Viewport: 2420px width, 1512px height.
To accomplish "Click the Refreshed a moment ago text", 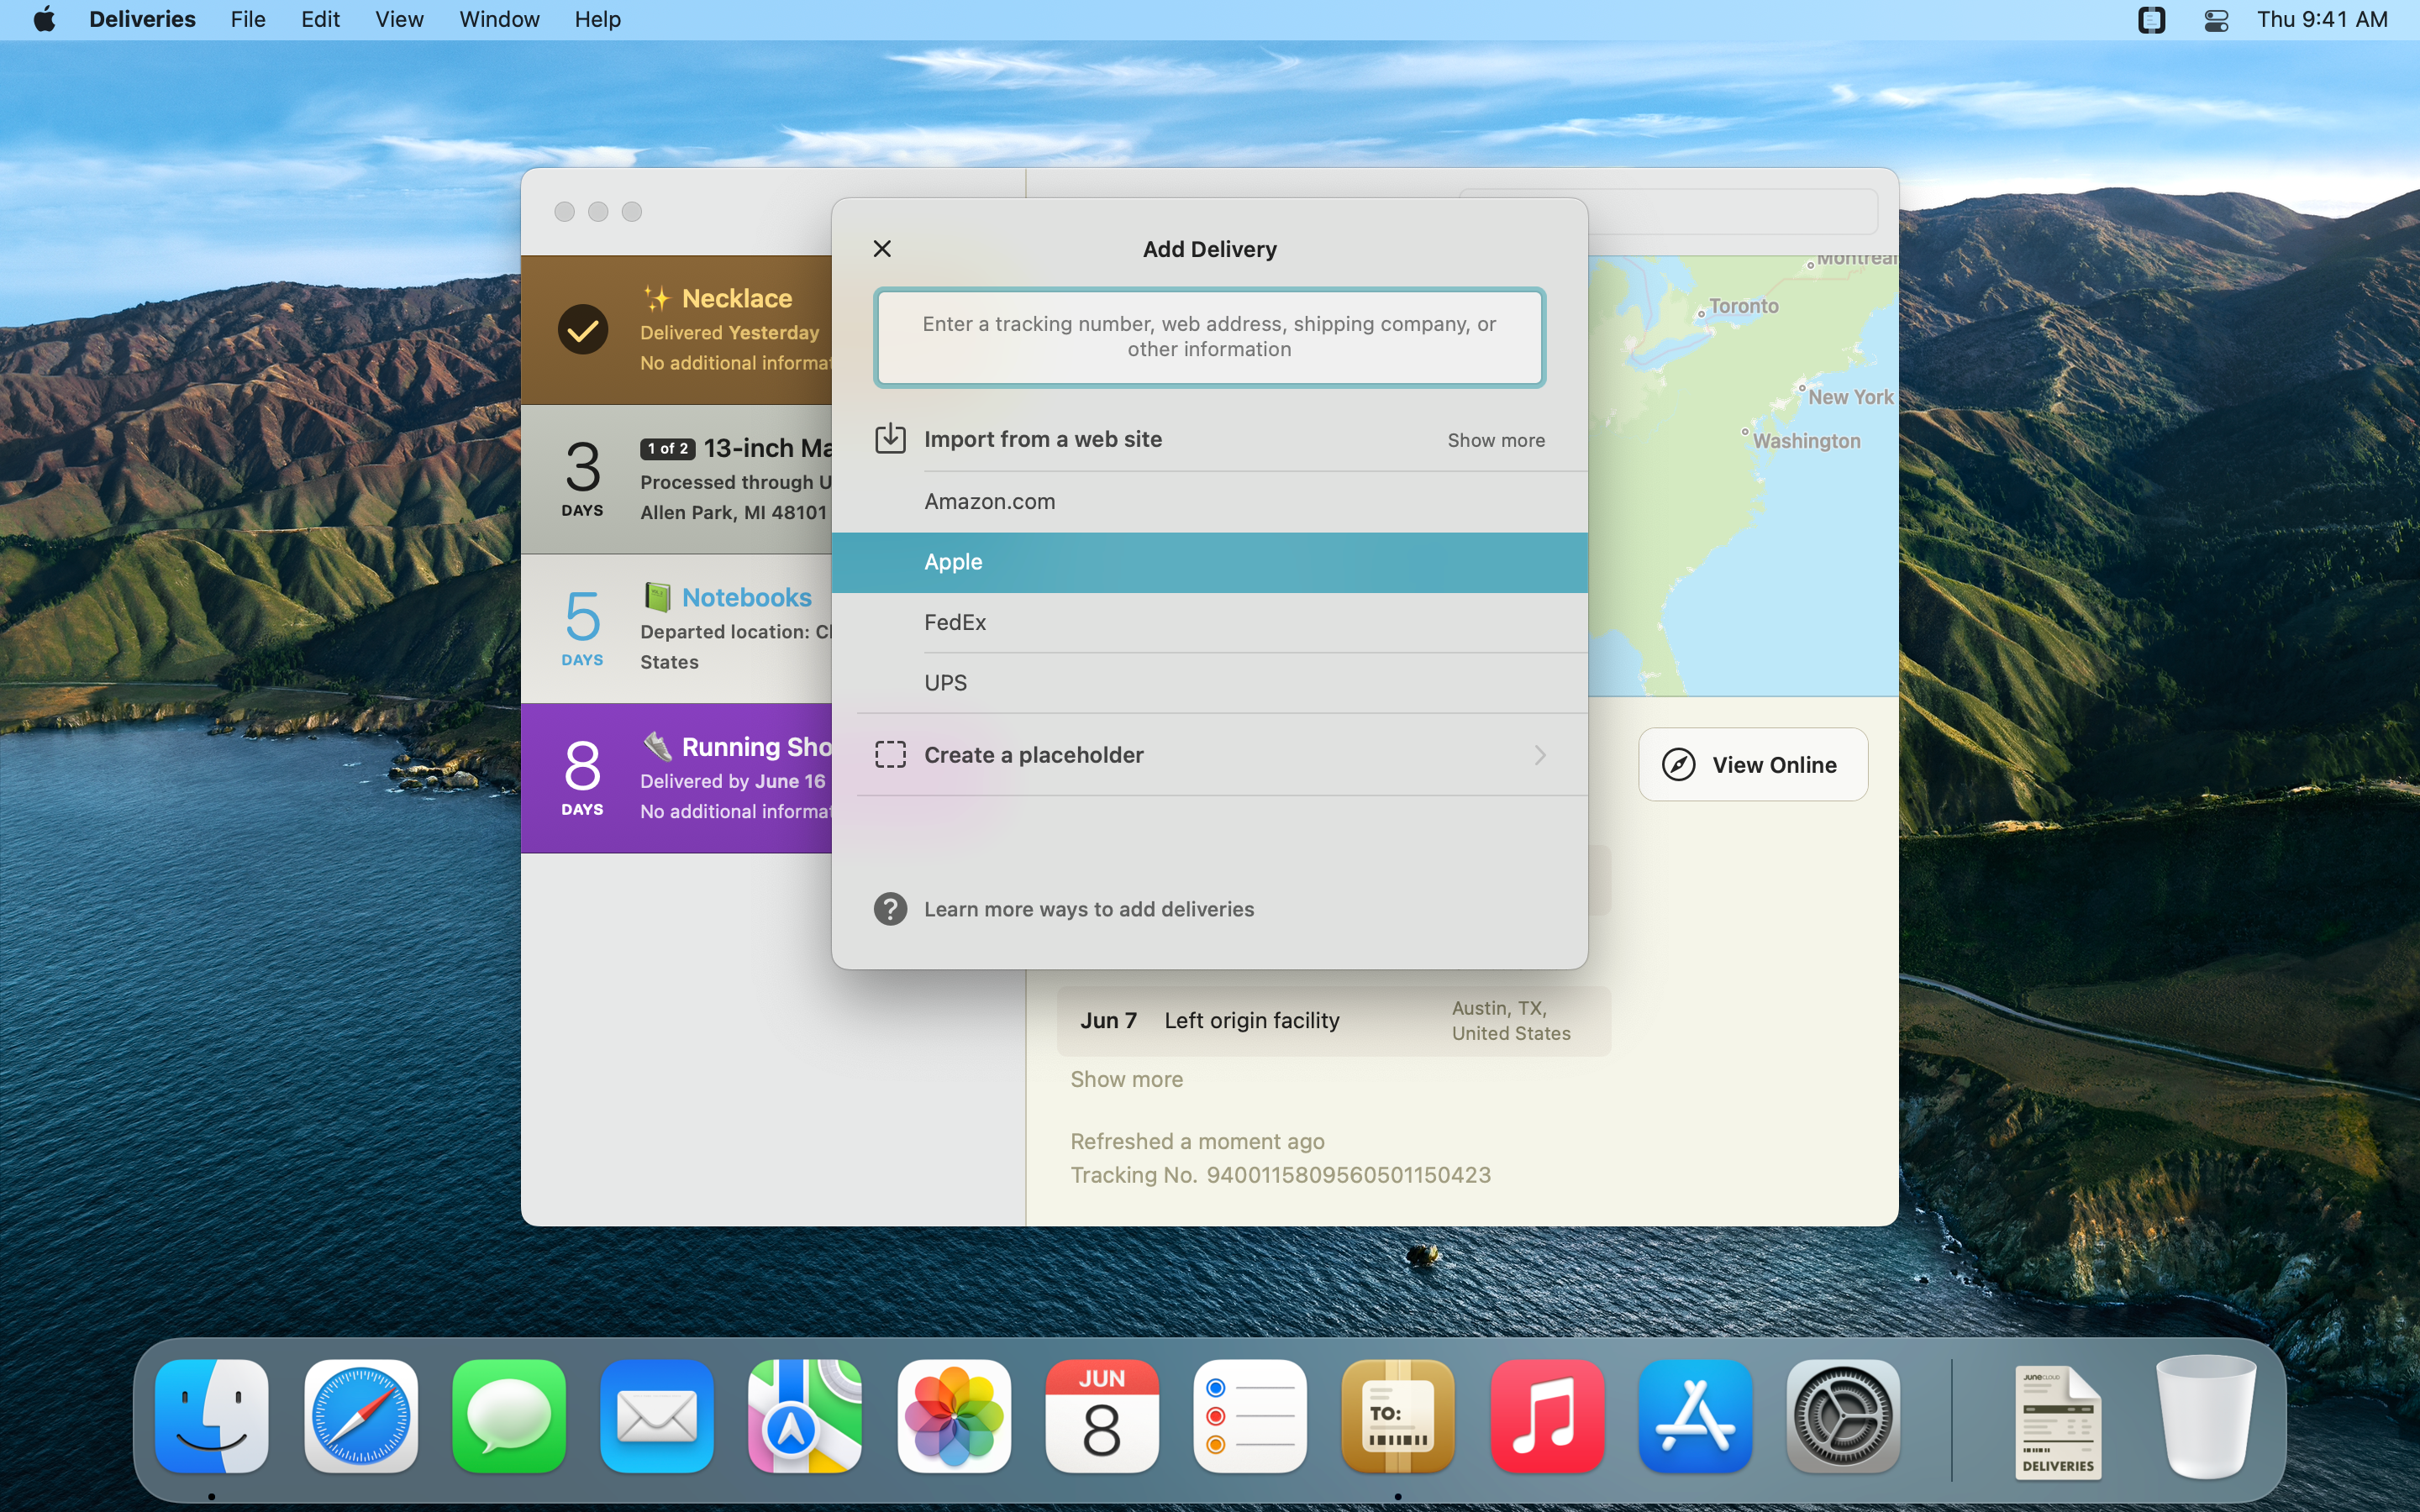I will coord(1197,1141).
